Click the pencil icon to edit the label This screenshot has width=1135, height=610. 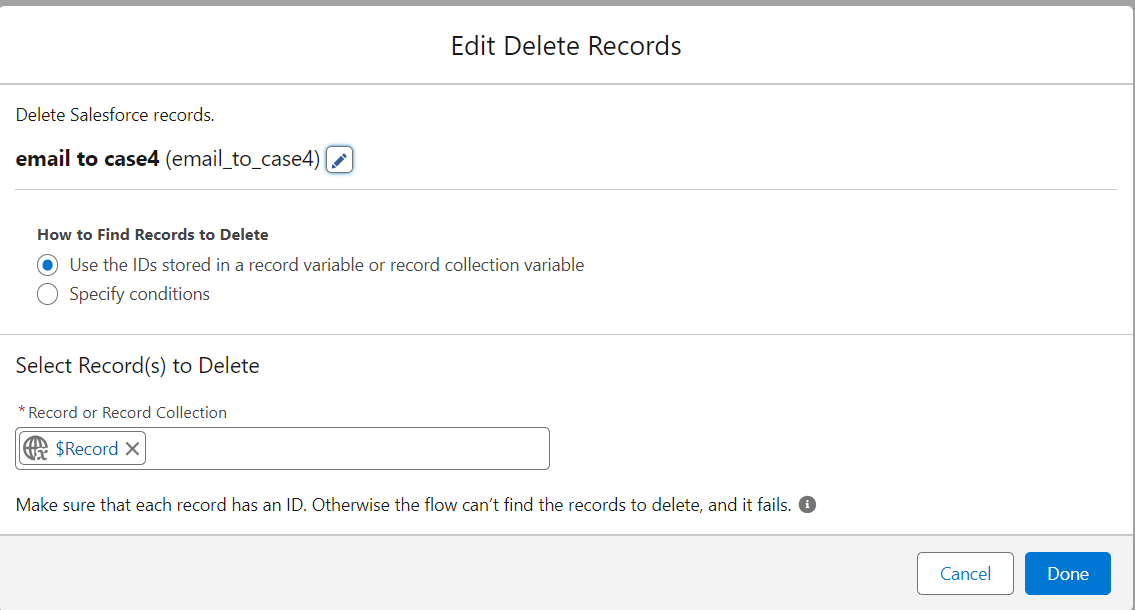(340, 160)
